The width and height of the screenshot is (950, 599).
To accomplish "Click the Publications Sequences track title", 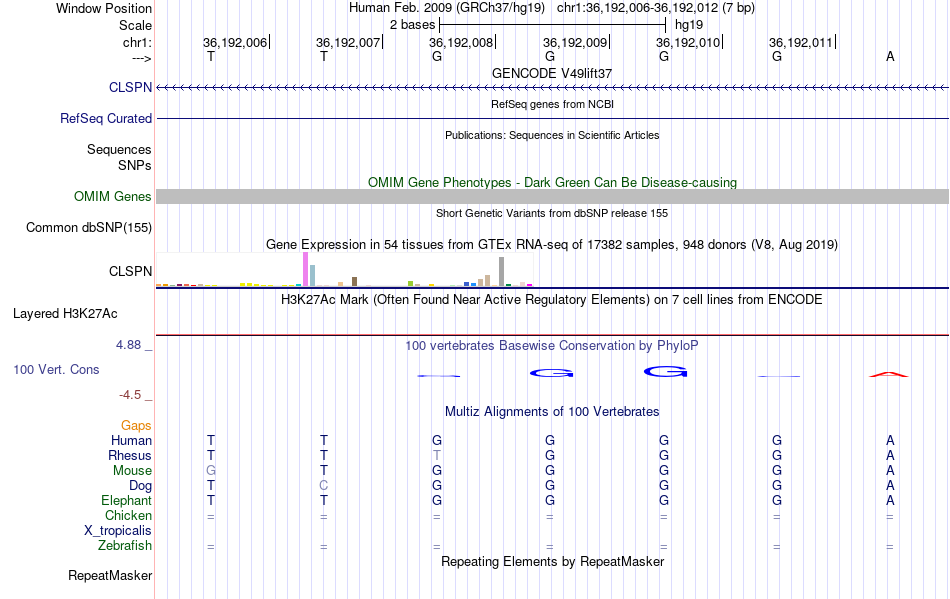I will (x=552, y=135).
